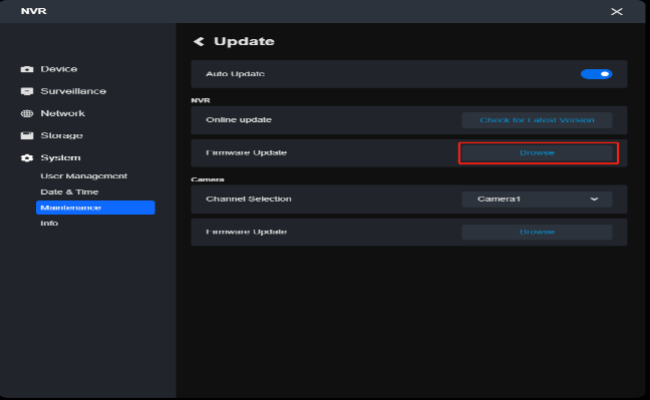
Task: Collapse the System menu section
Action: pos(60,158)
